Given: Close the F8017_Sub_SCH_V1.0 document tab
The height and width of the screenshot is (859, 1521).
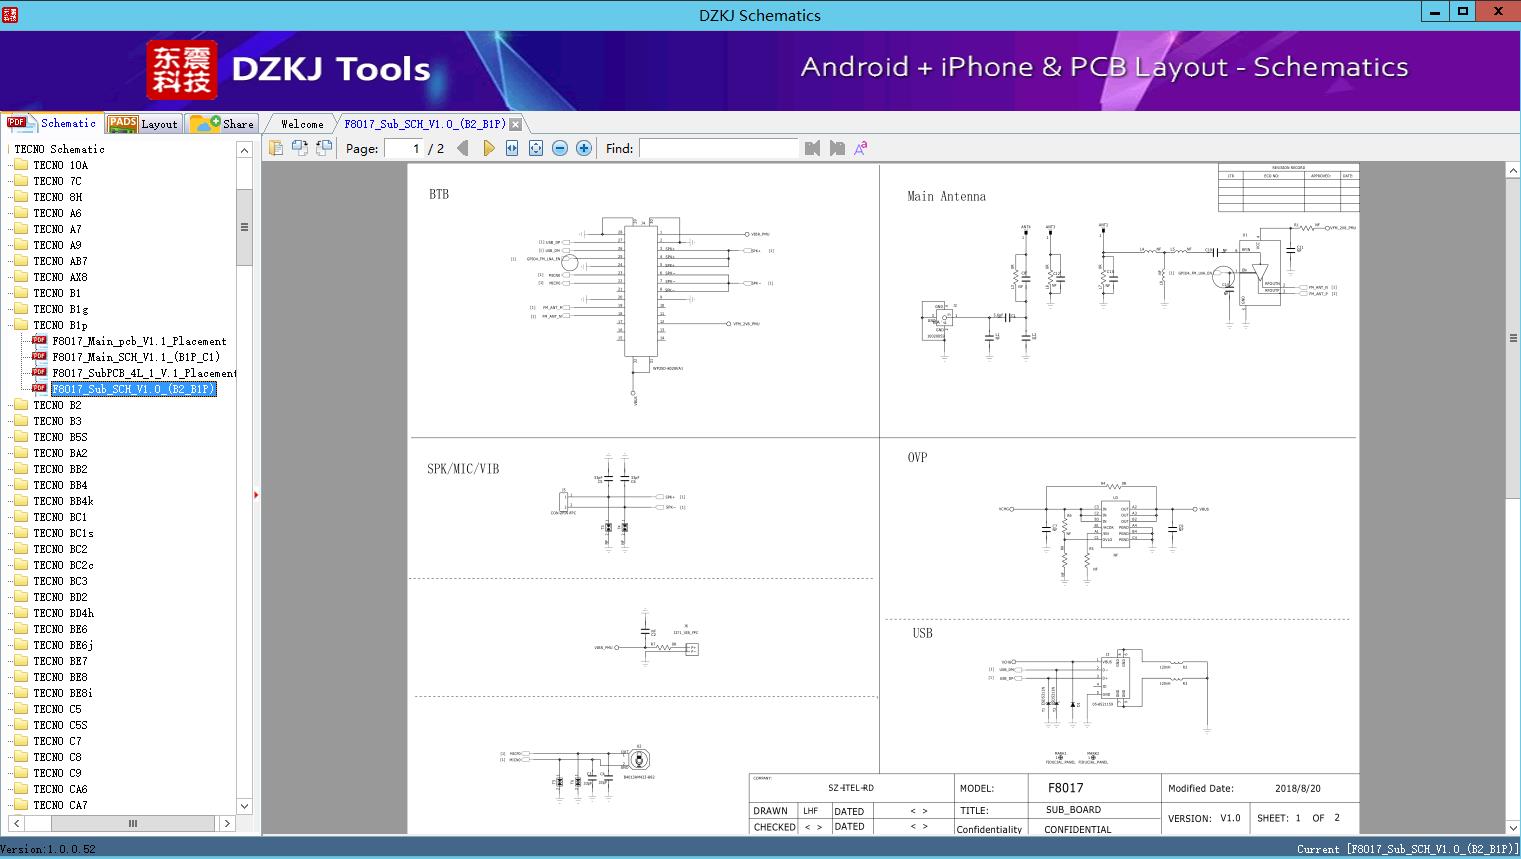Looking at the screenshot, I should (515, 124).
